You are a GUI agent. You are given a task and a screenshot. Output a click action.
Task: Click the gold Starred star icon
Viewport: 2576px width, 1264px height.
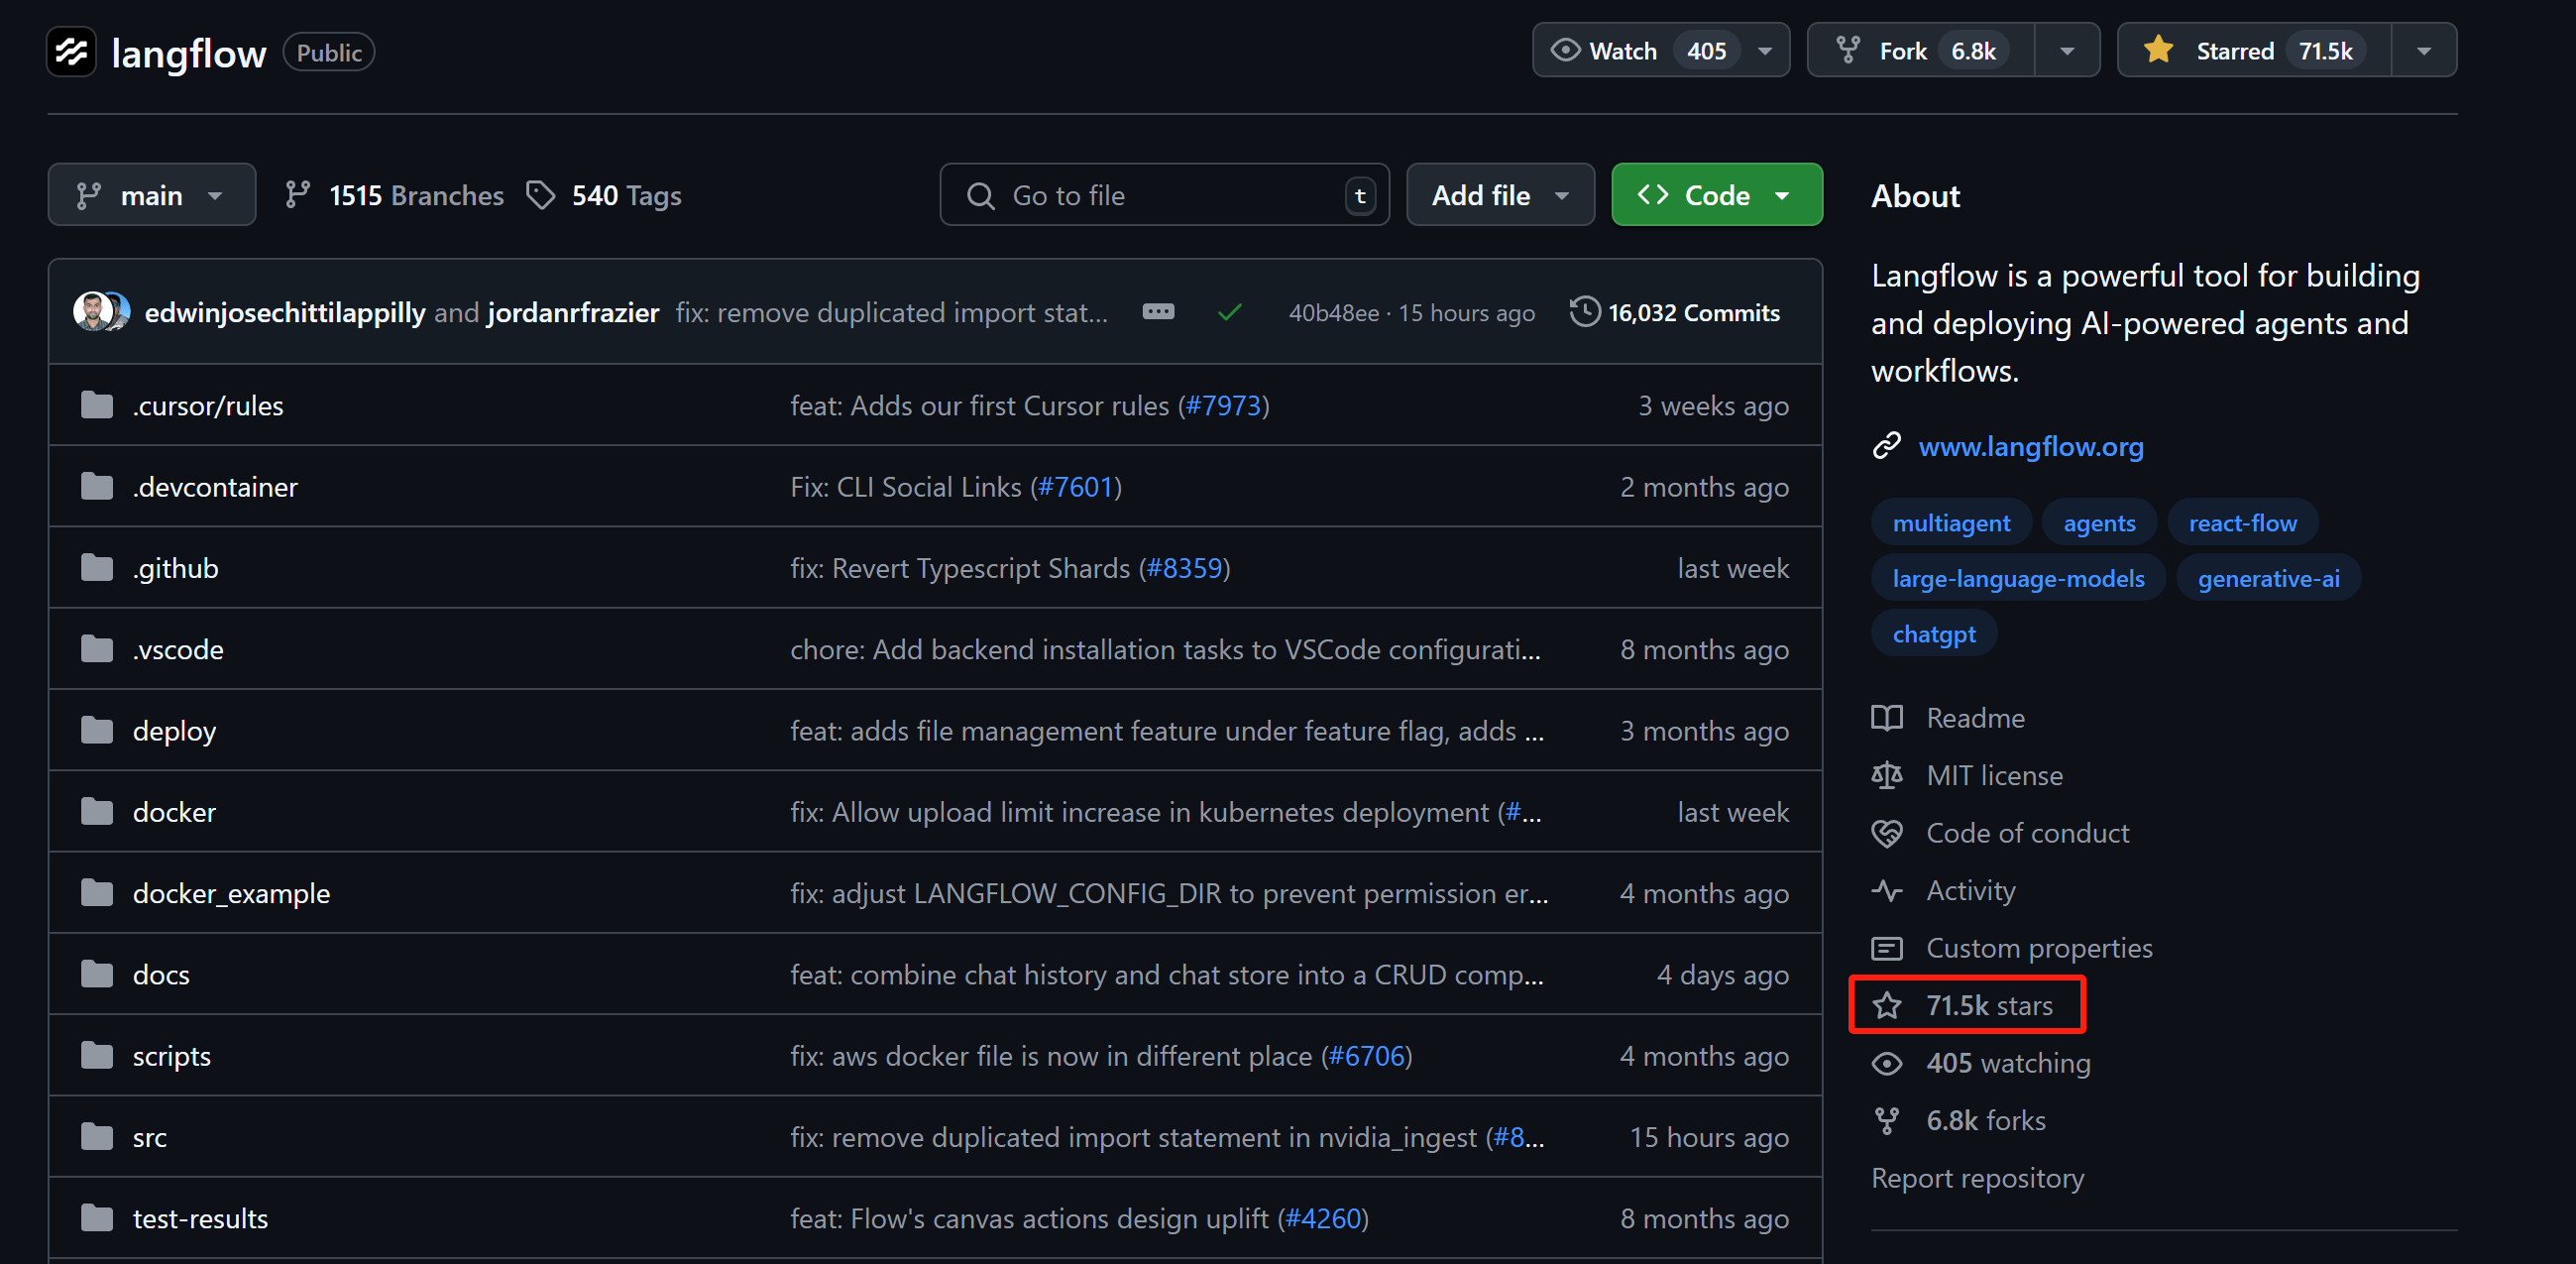[x=2158, y=49]
